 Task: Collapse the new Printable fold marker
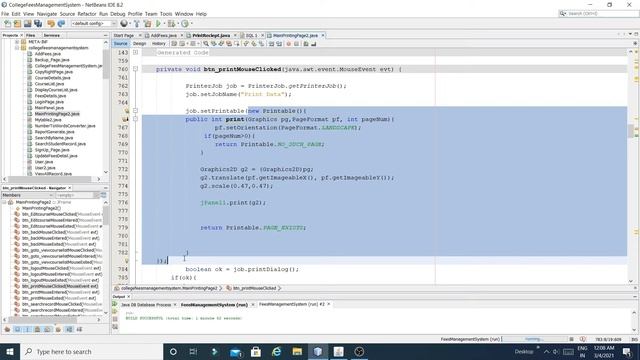click(x=136, y=111)
